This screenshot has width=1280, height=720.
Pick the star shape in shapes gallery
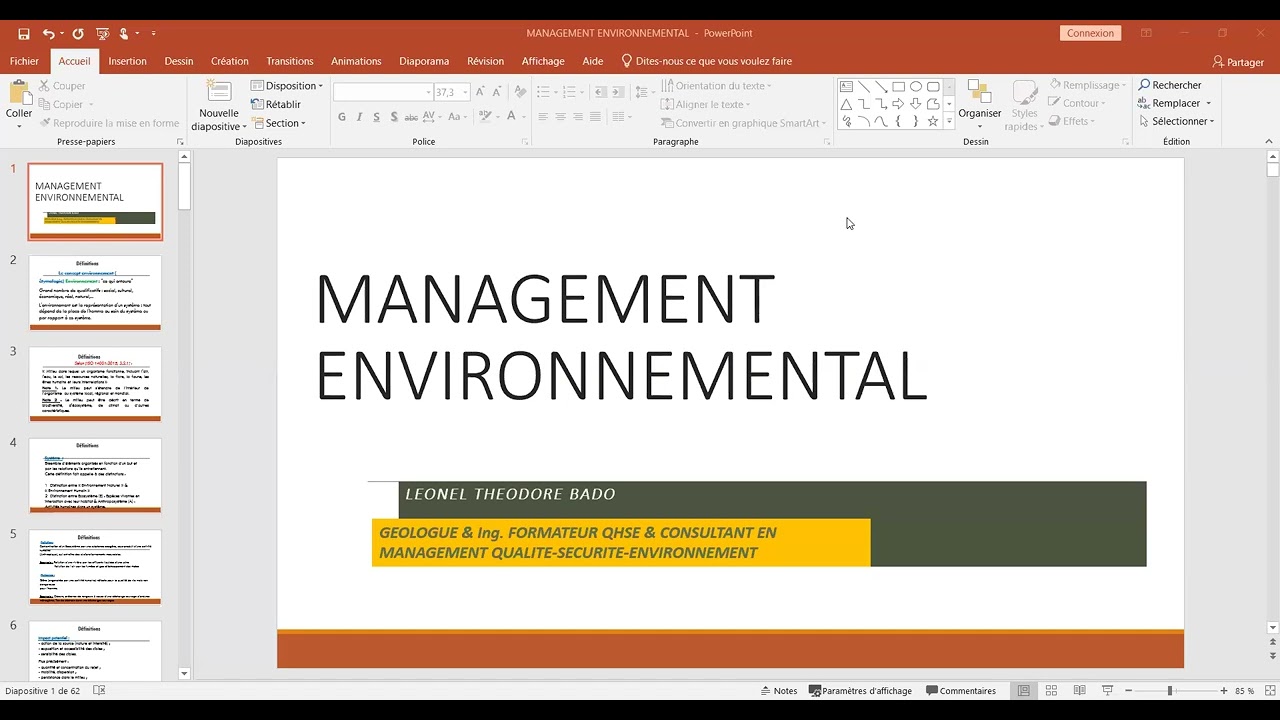(933, 121)
